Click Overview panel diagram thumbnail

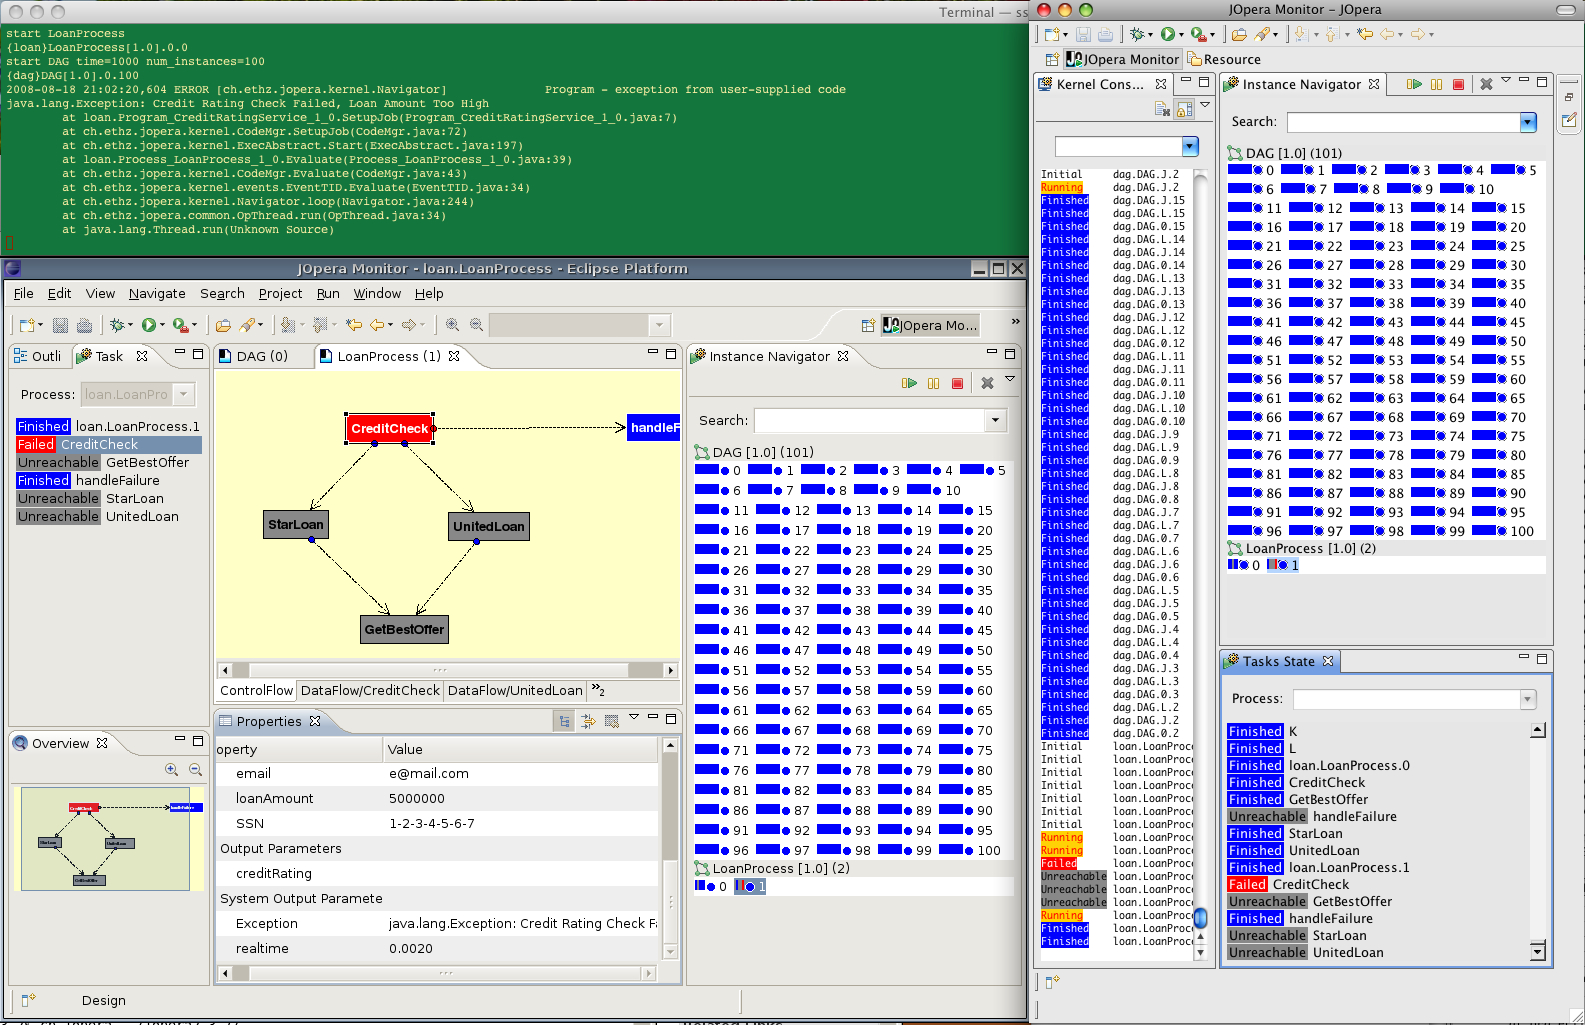point(105,839)
